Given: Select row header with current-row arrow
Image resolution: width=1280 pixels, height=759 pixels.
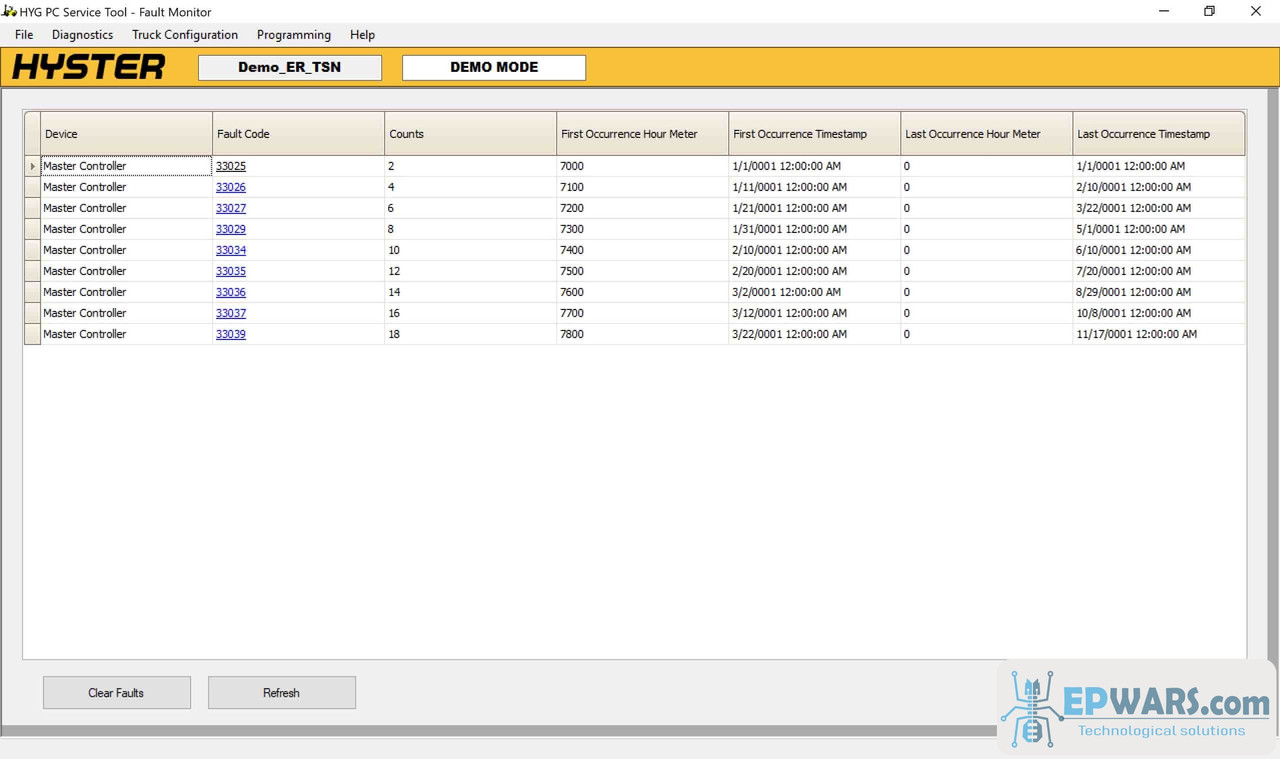Looking at the screenshot, I should tap(32, 166).
